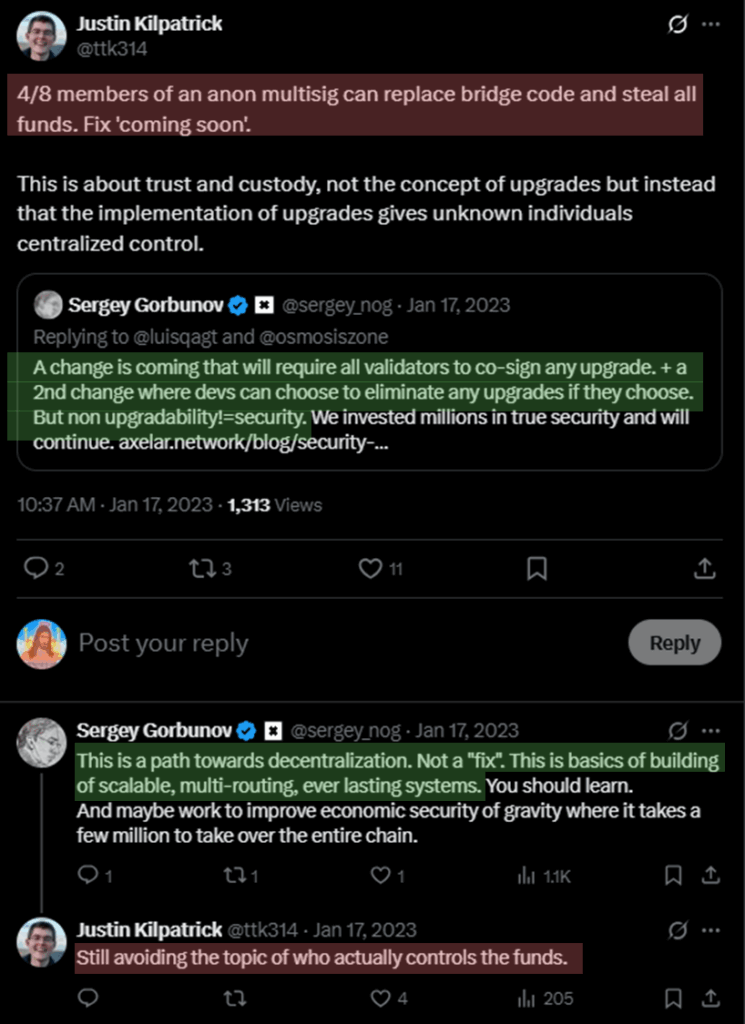
Task: Open more options on Justin's last reply
Action: tap(710, 930)
